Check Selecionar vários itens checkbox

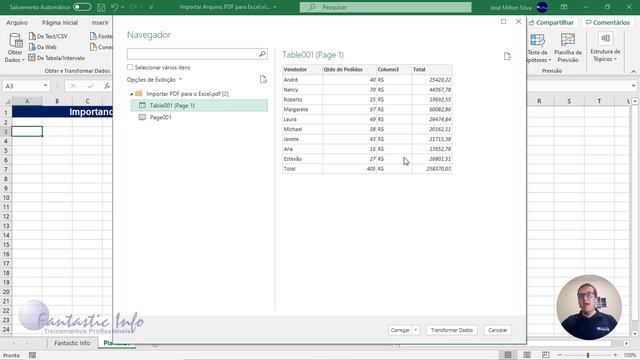coord(130,67)
